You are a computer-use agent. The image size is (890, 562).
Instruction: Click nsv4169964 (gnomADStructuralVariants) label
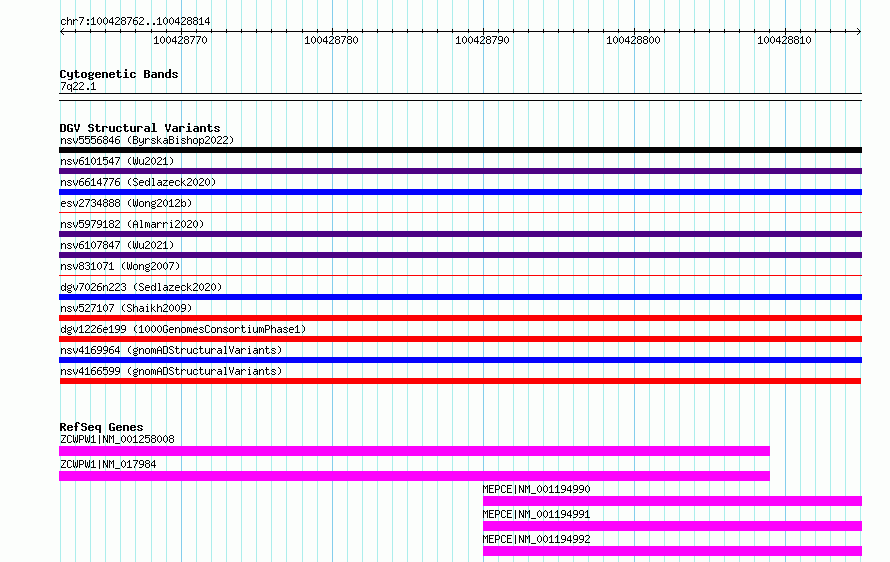pos(171,350)
